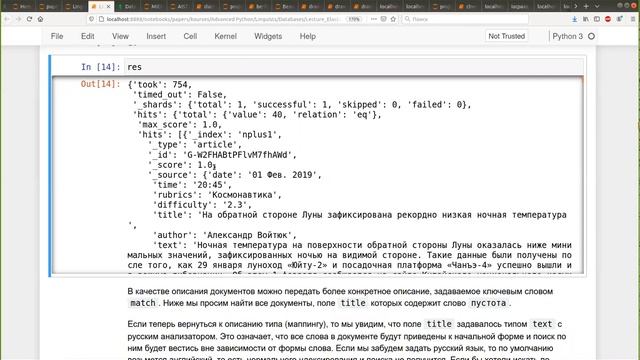Focus the Поиск search field
The image size is (640, 360).
coord(465,19)
